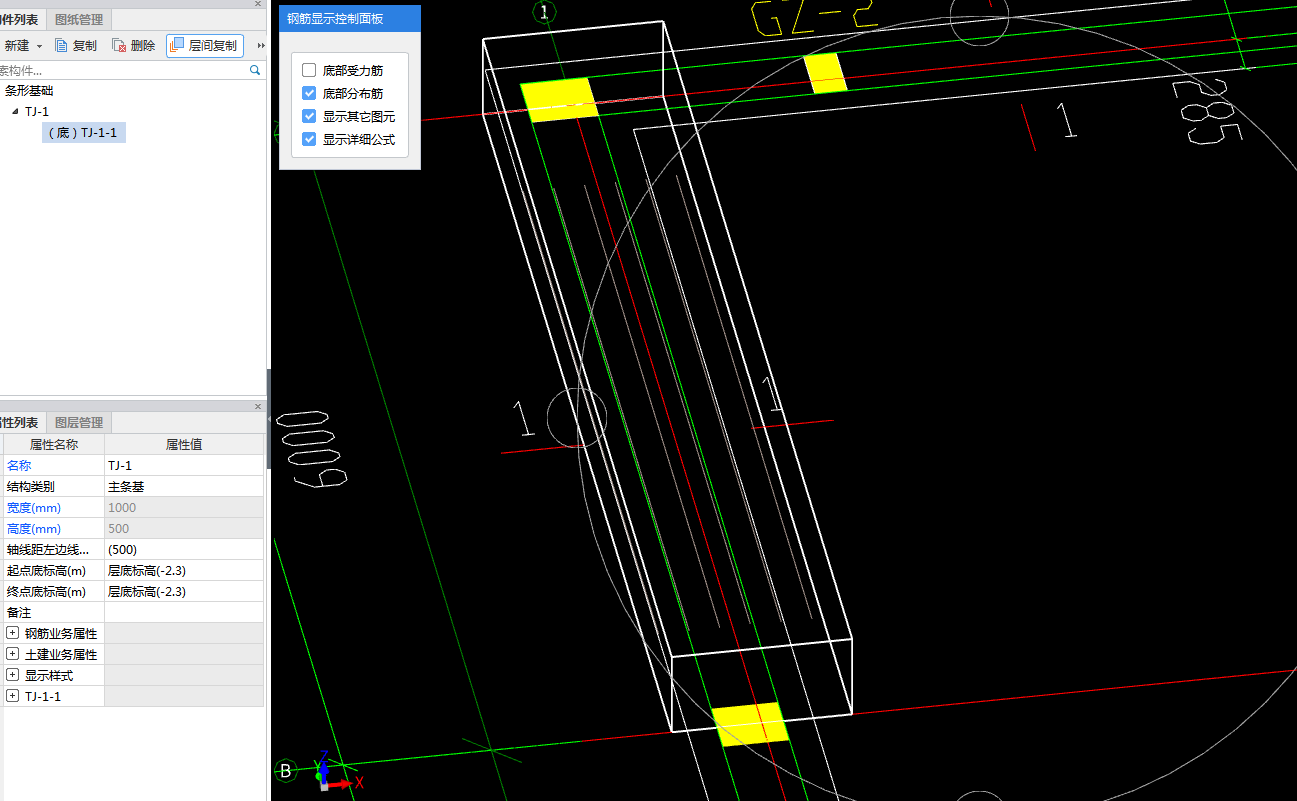
Task: Click the 结构类别 property label
Action: point(31,486)
